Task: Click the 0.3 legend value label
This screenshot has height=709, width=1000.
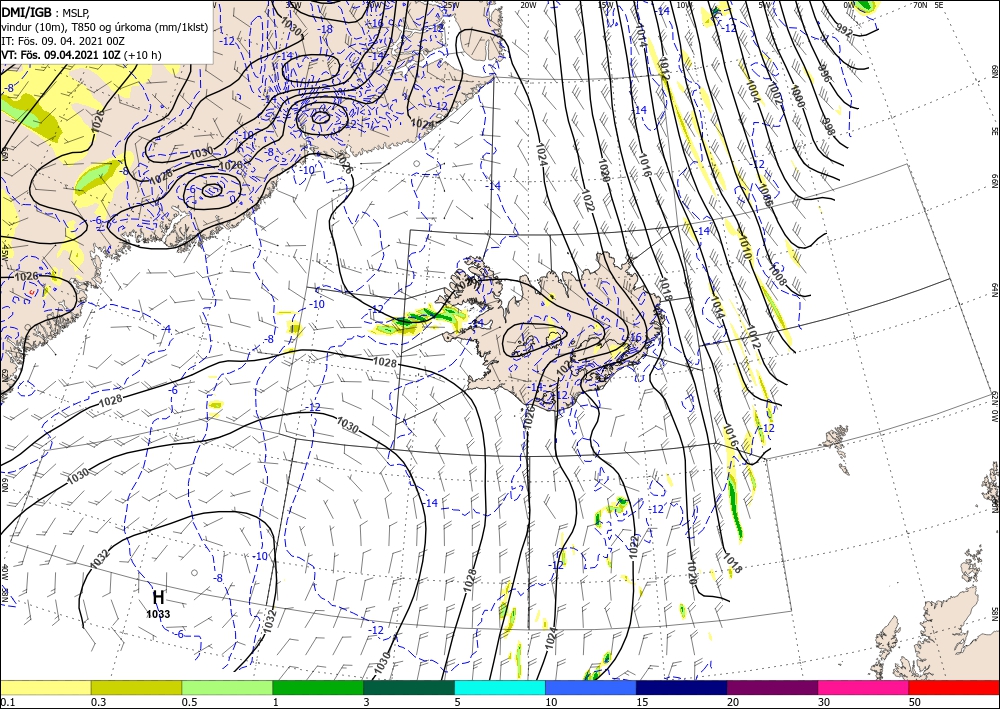Action: (98, 702)
